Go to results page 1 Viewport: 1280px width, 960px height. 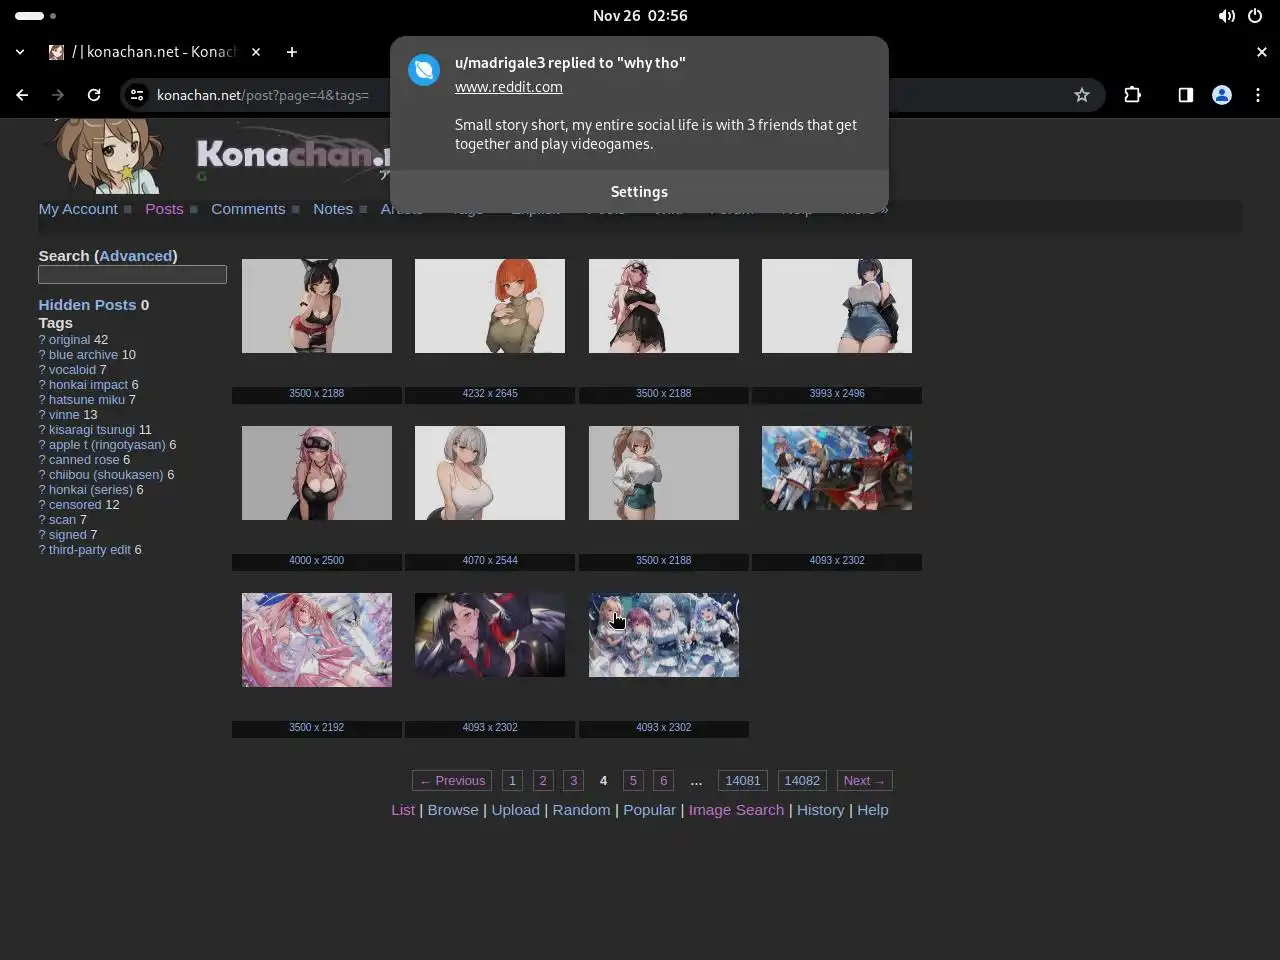[x=512, y=781]
